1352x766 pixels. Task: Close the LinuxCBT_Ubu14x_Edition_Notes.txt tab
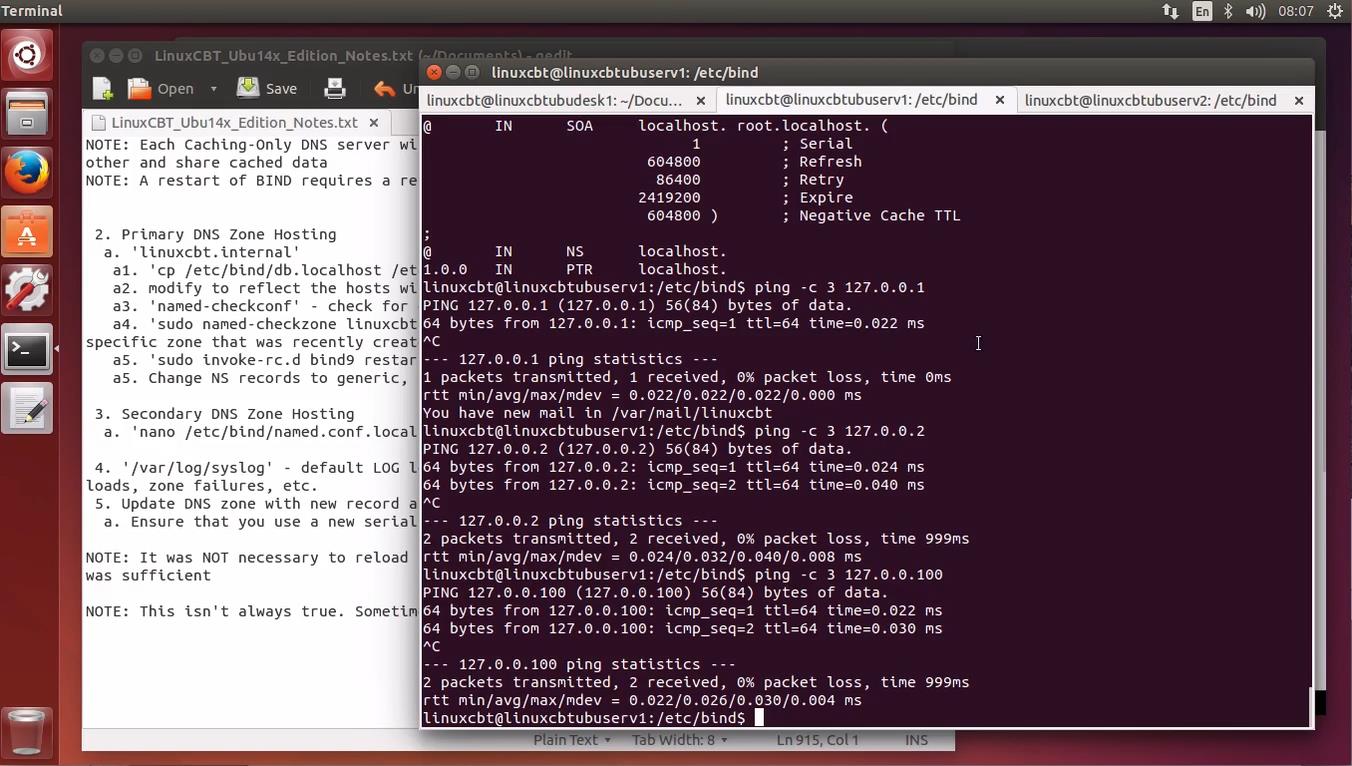(374, 122)
